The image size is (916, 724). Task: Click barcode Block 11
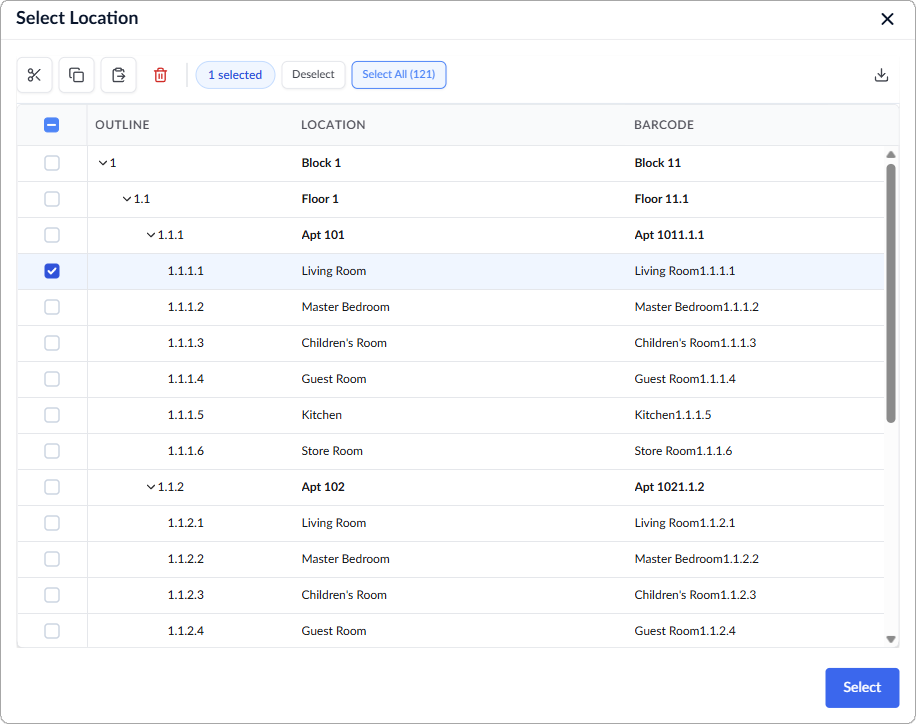pyautogui.click(x=657, y=163)
